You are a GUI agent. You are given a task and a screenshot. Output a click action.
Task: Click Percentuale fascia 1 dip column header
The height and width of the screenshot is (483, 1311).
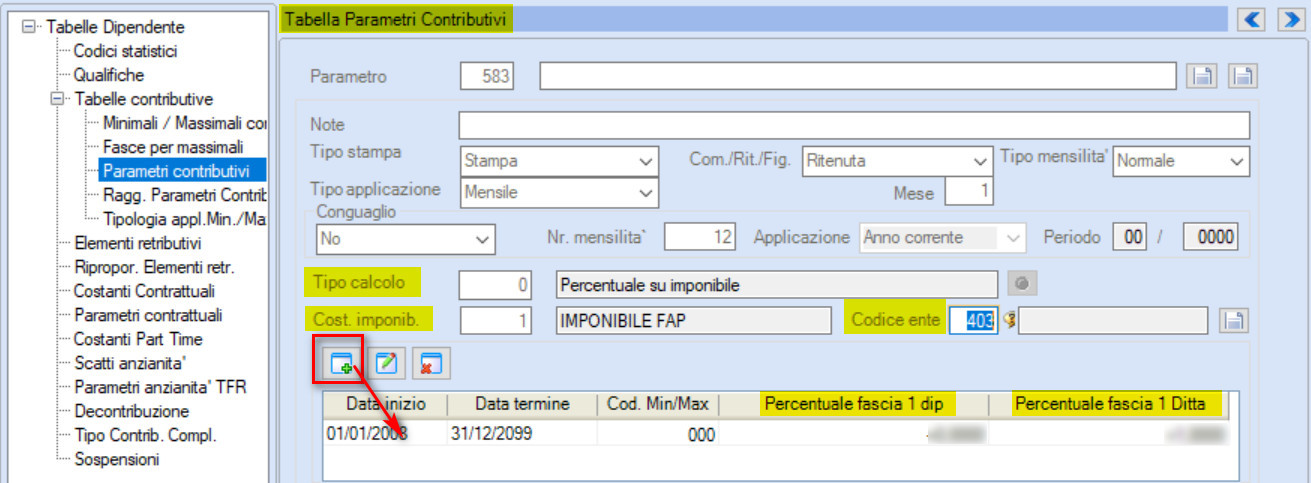tap(854, 405)
